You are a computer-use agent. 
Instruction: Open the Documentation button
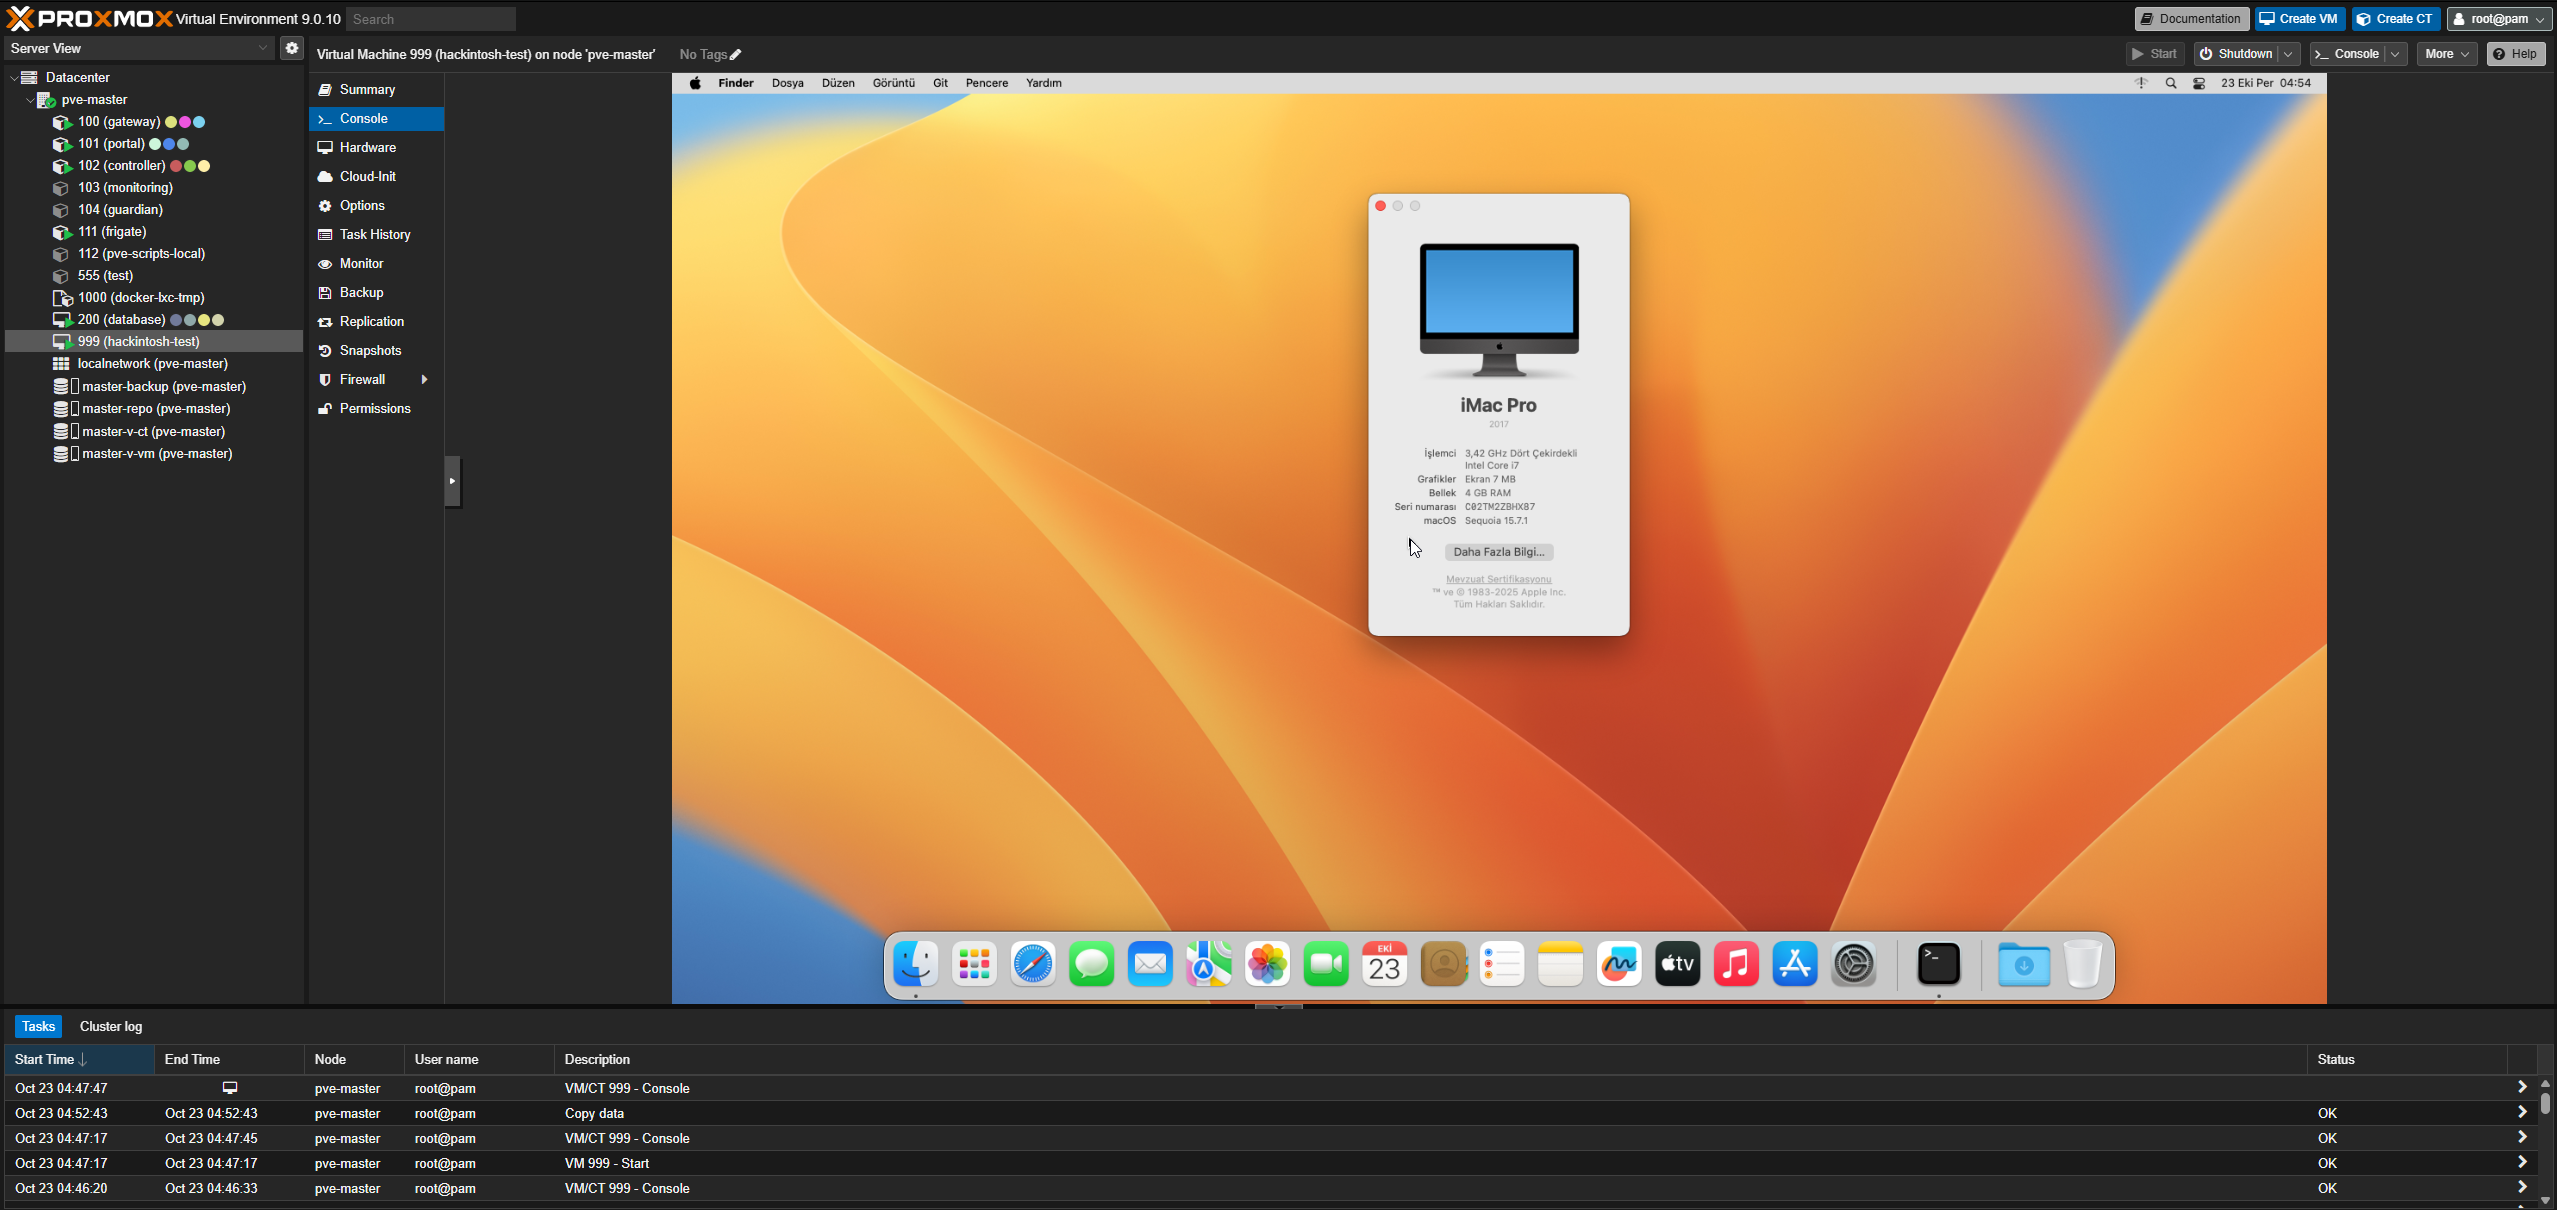(2192, 19)
